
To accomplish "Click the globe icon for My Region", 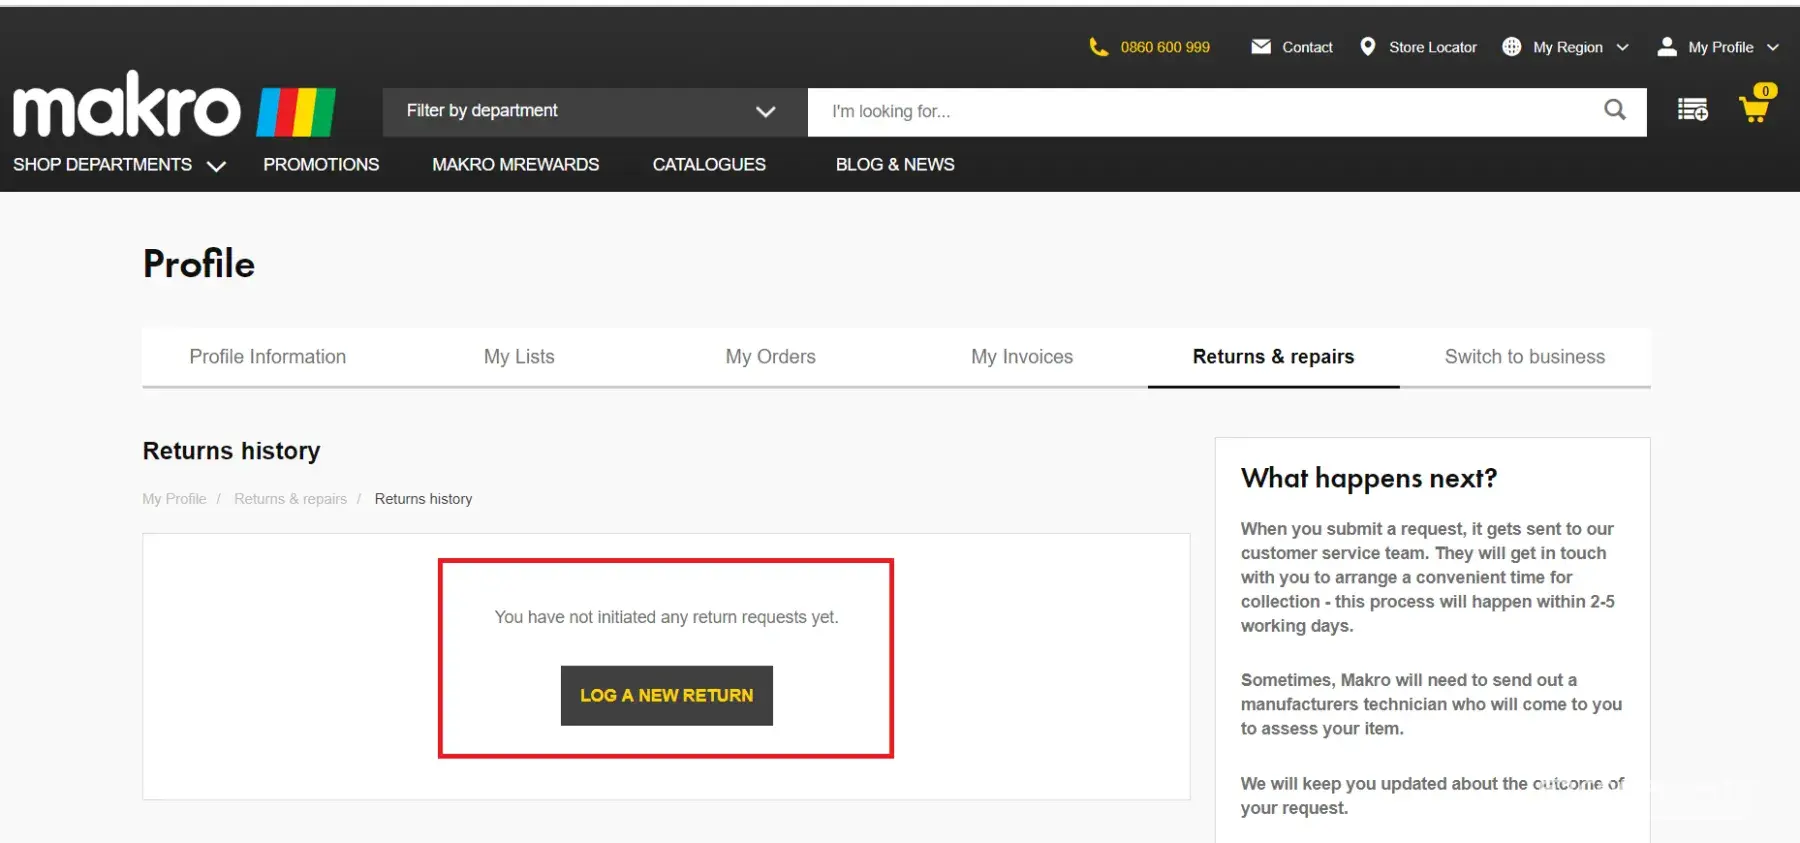I will pyautogui.click(x=1511, y=47).
